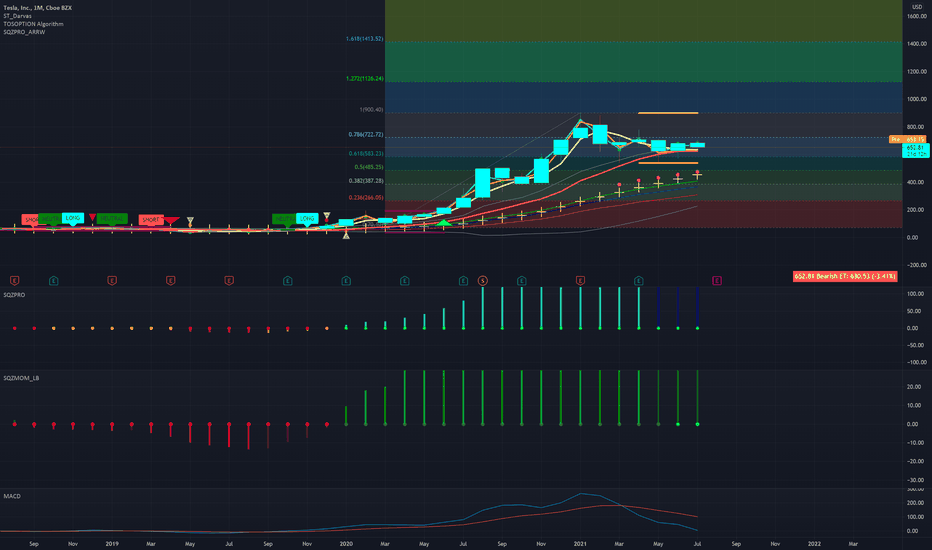Click the teal earnings marker below Oct 2018
932x550 pixels.
[x=53, y=281]
